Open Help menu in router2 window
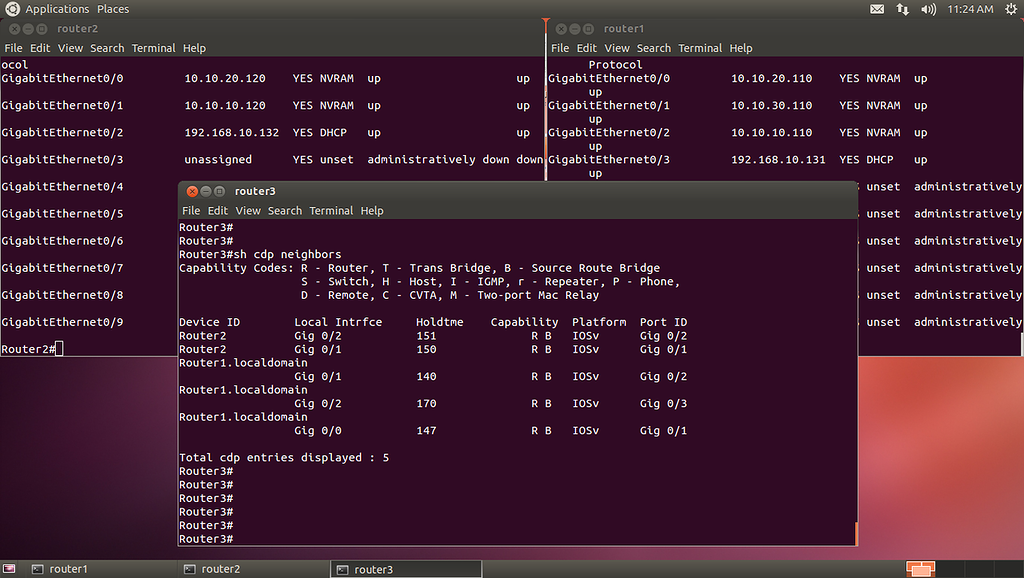 (x=194, y=48)
